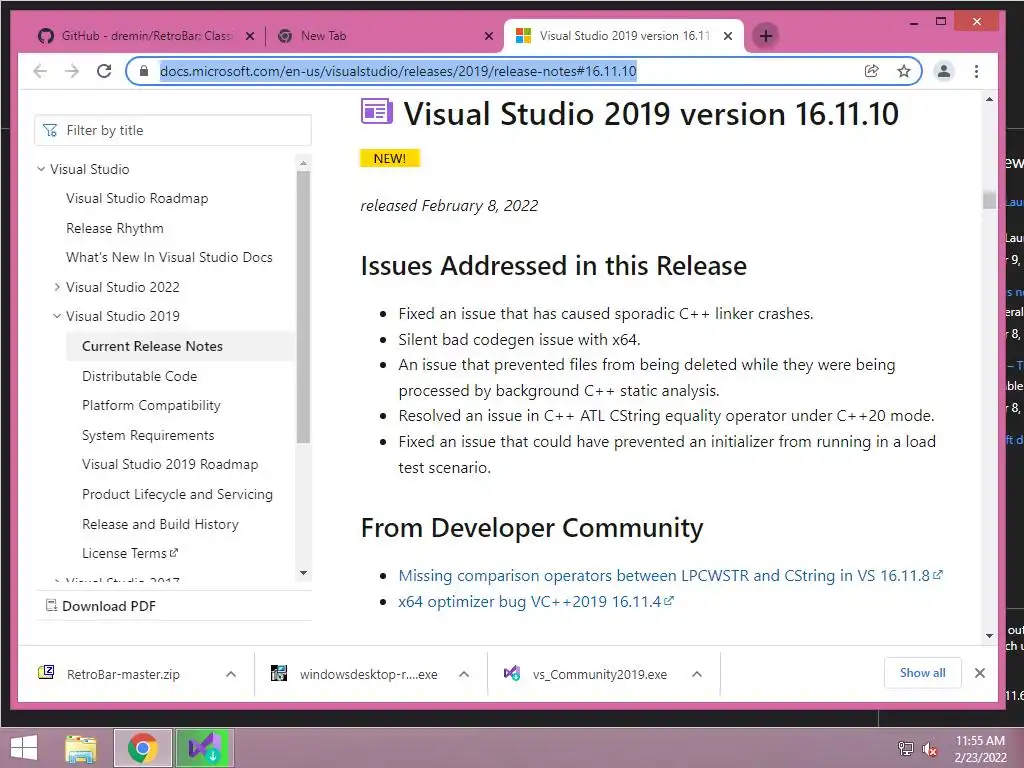Click the Download PDF icon
This screenshot has height=768, width=1024.
[x=51, y=606]
